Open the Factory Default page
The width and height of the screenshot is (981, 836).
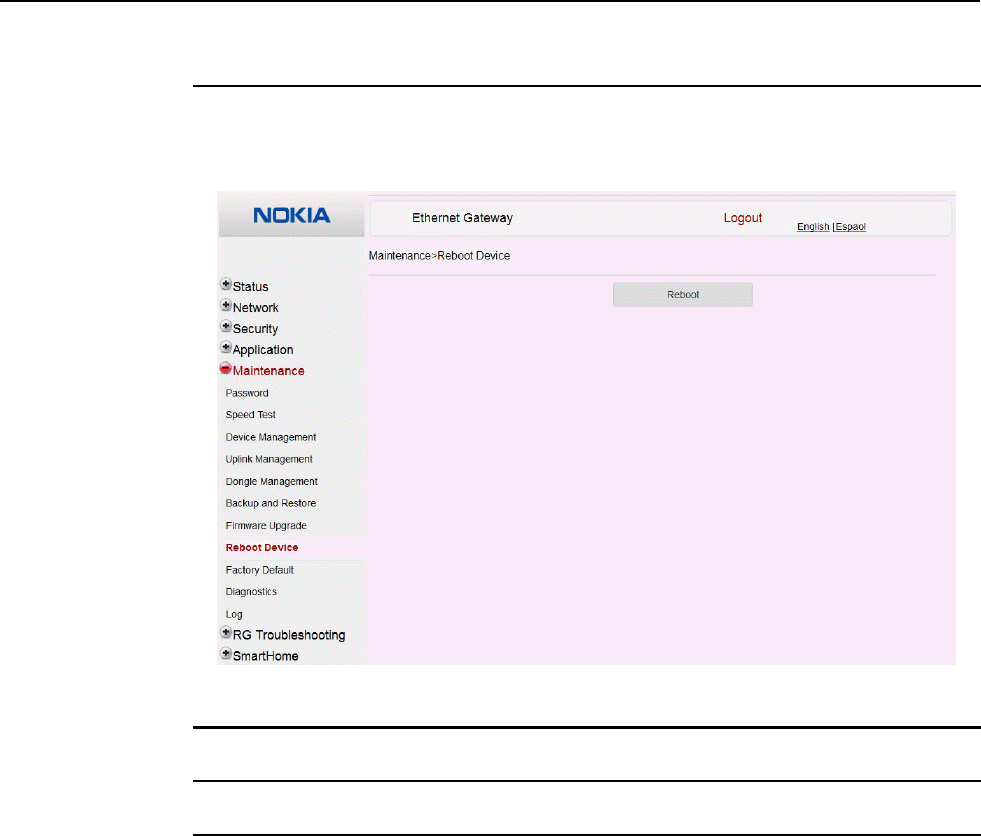pos(260,570)
